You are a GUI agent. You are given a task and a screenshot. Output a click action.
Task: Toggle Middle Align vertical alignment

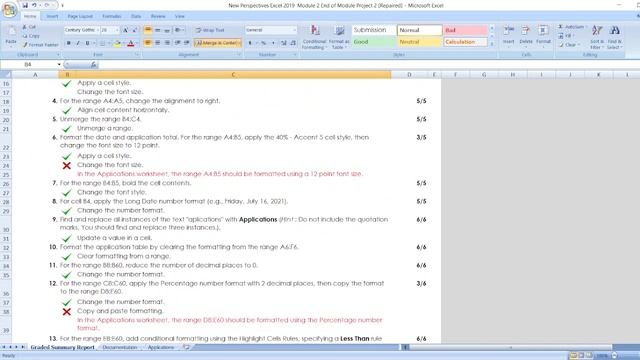coord(158,30)
